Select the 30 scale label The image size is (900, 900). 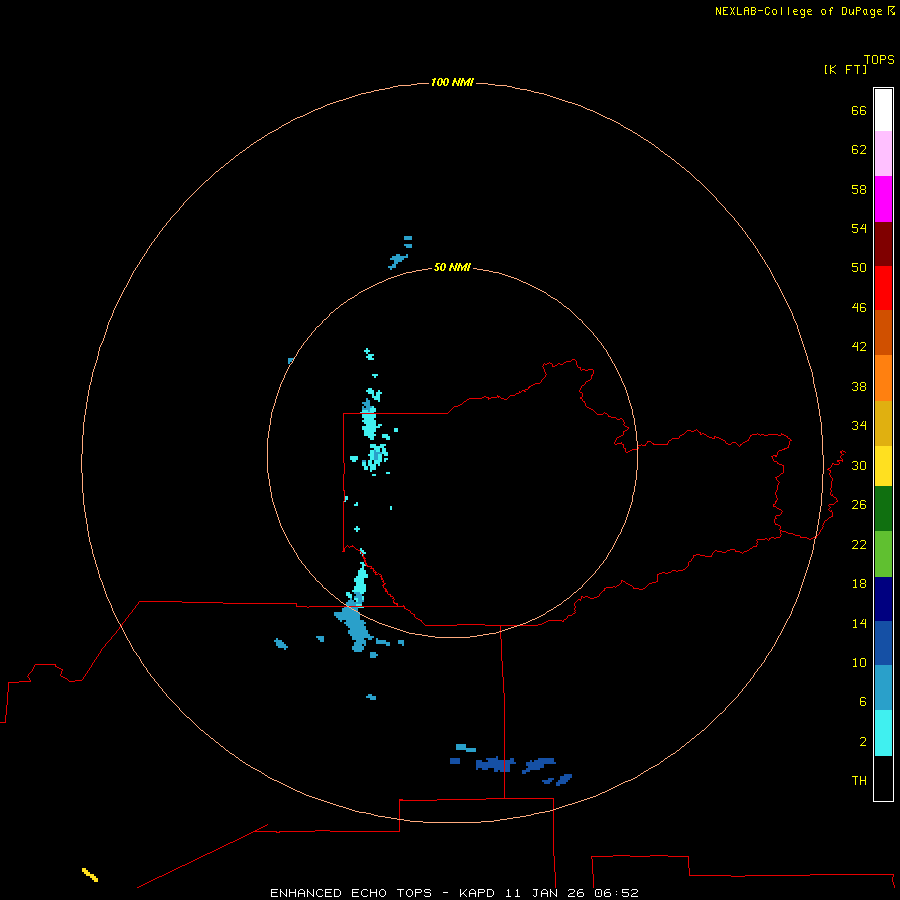click(859, 465)
